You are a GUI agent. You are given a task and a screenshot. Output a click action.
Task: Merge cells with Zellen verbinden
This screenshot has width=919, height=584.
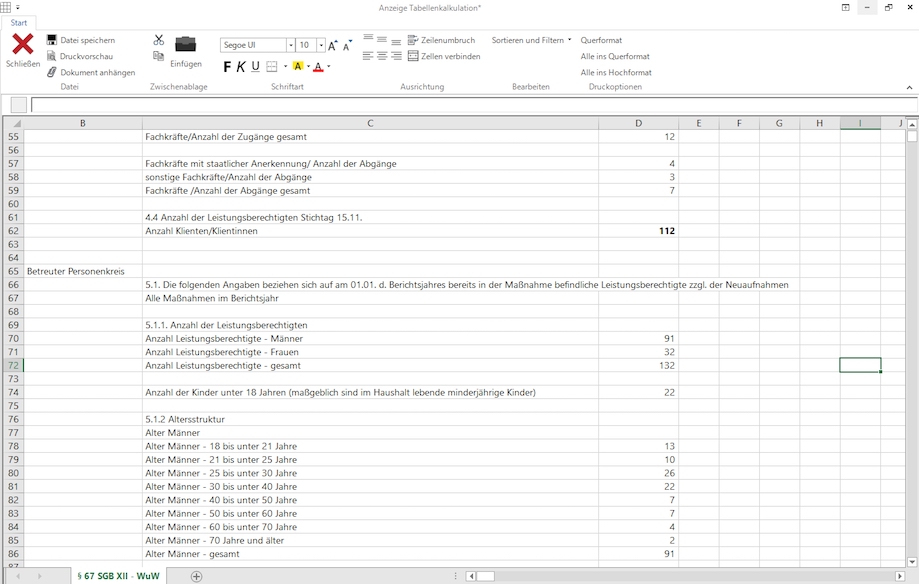pyautogui.click(x=444, y=56)
